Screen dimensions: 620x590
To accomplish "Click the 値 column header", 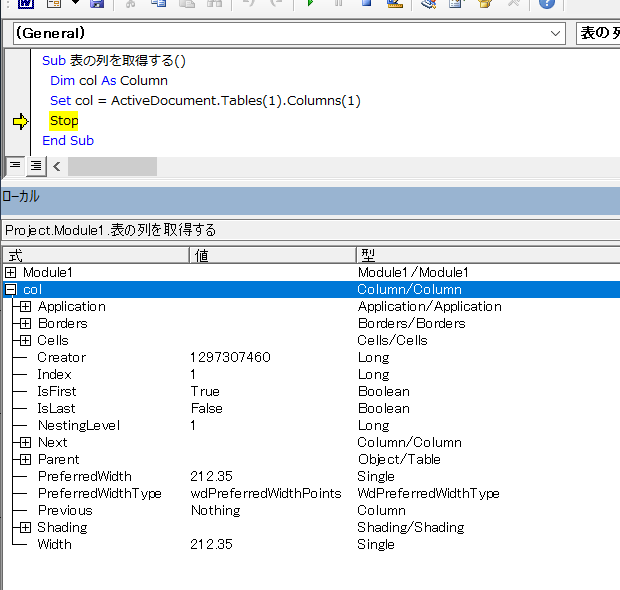I will point(273,255).
